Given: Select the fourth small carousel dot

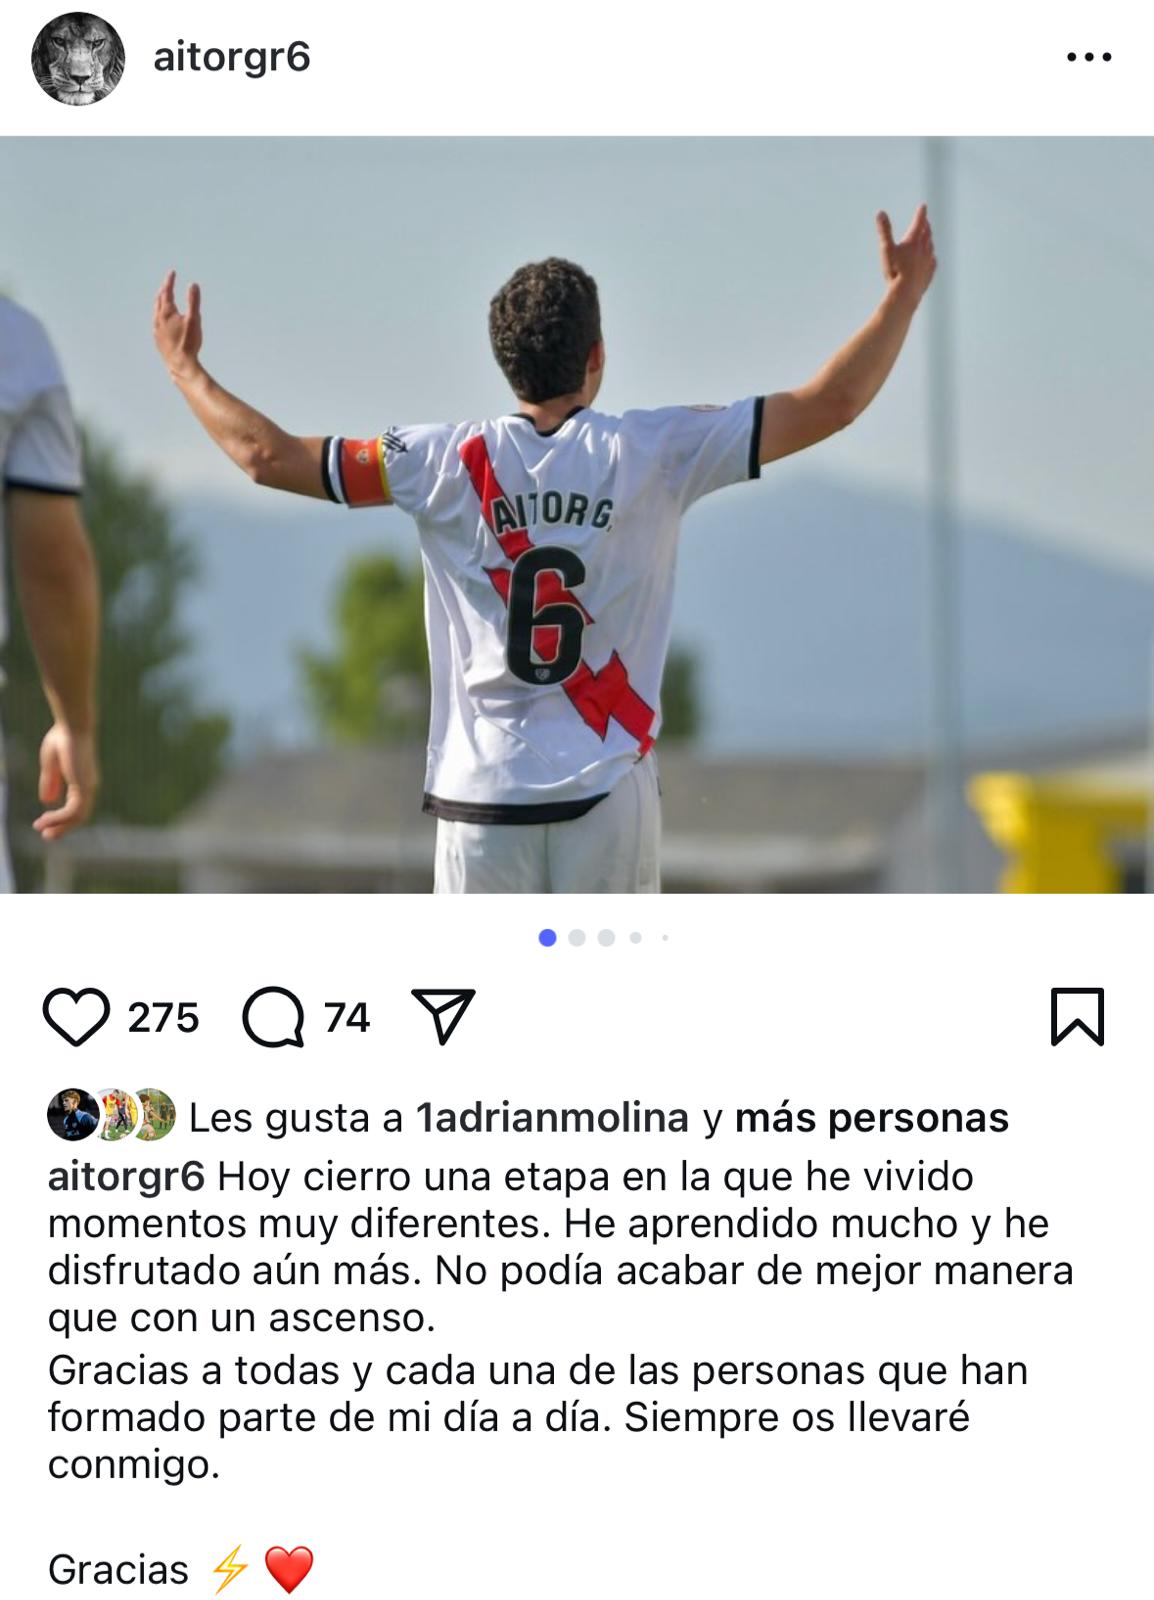Looking at the screenshot, I should coord(636,938).
